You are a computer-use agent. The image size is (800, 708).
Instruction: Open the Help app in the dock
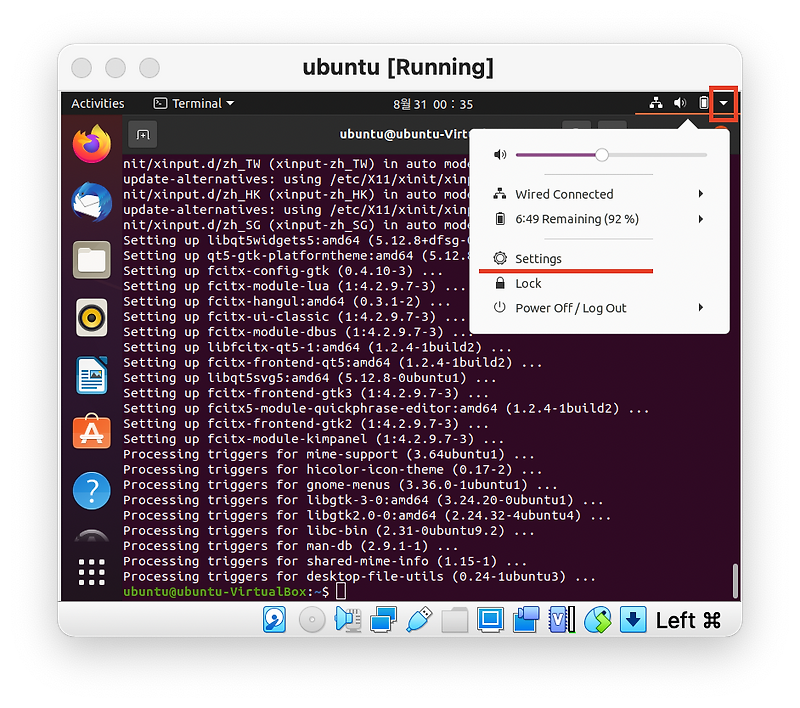coord(90,491)
